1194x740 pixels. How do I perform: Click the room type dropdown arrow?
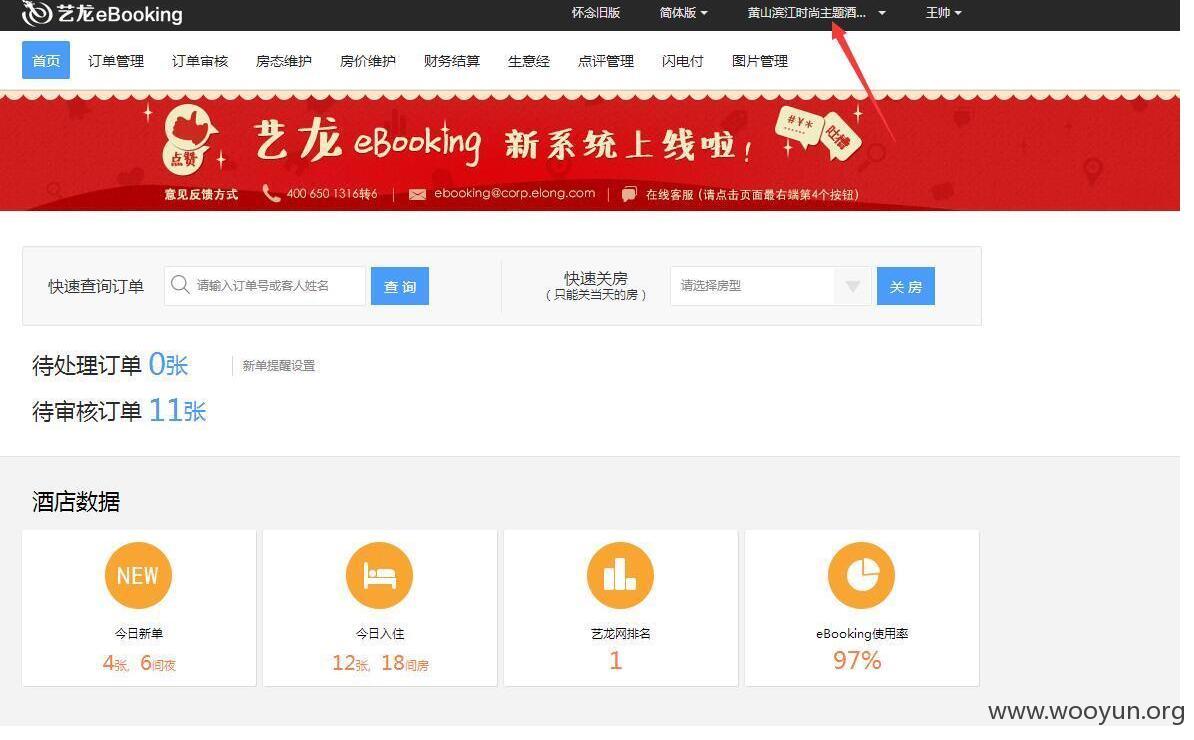[853, 287]
